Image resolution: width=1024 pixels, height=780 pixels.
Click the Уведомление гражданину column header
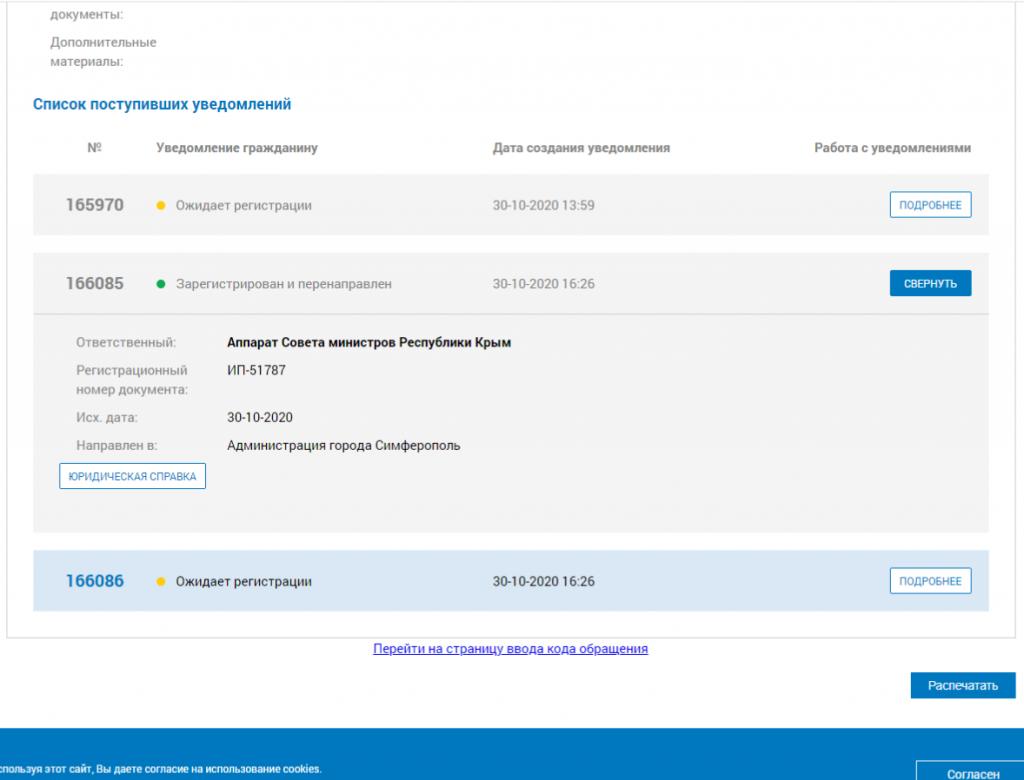click(237, 148)
